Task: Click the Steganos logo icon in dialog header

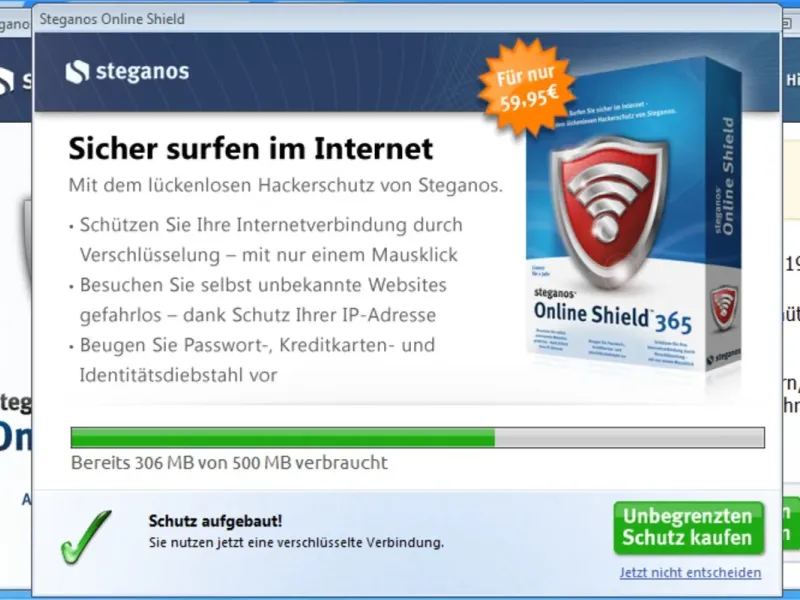Action: 78,72
